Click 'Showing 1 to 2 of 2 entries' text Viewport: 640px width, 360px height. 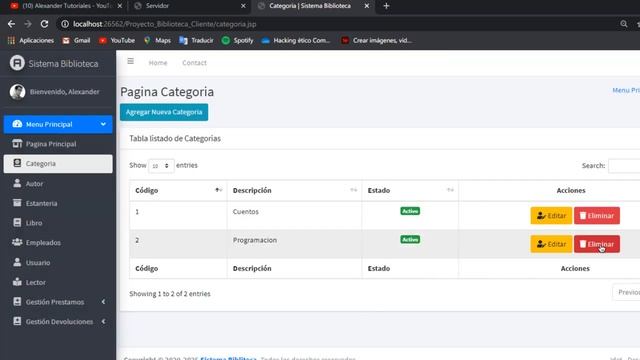(170, 293)
